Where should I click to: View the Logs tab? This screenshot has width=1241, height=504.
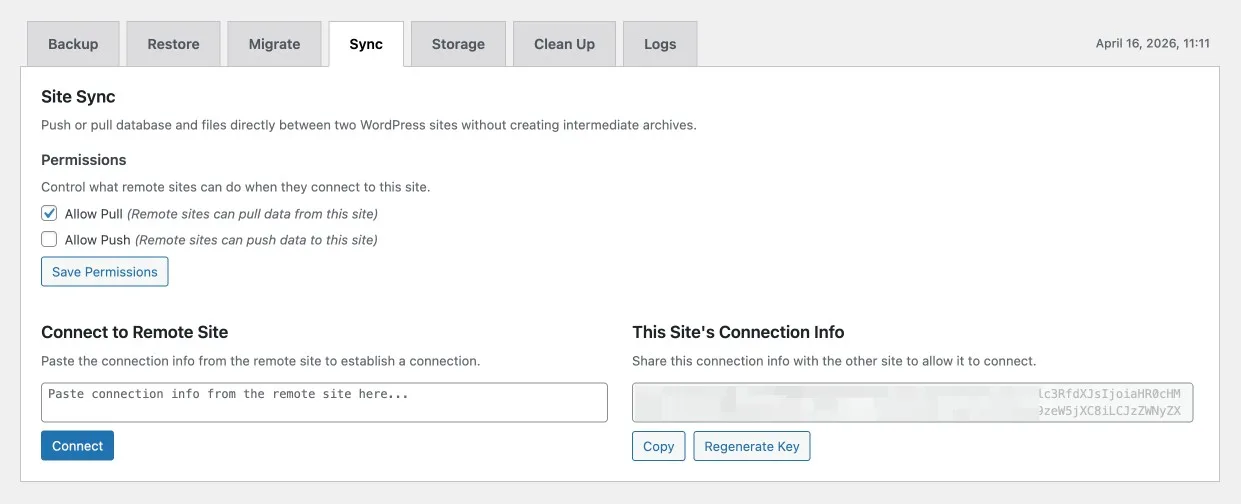(660, 44)
